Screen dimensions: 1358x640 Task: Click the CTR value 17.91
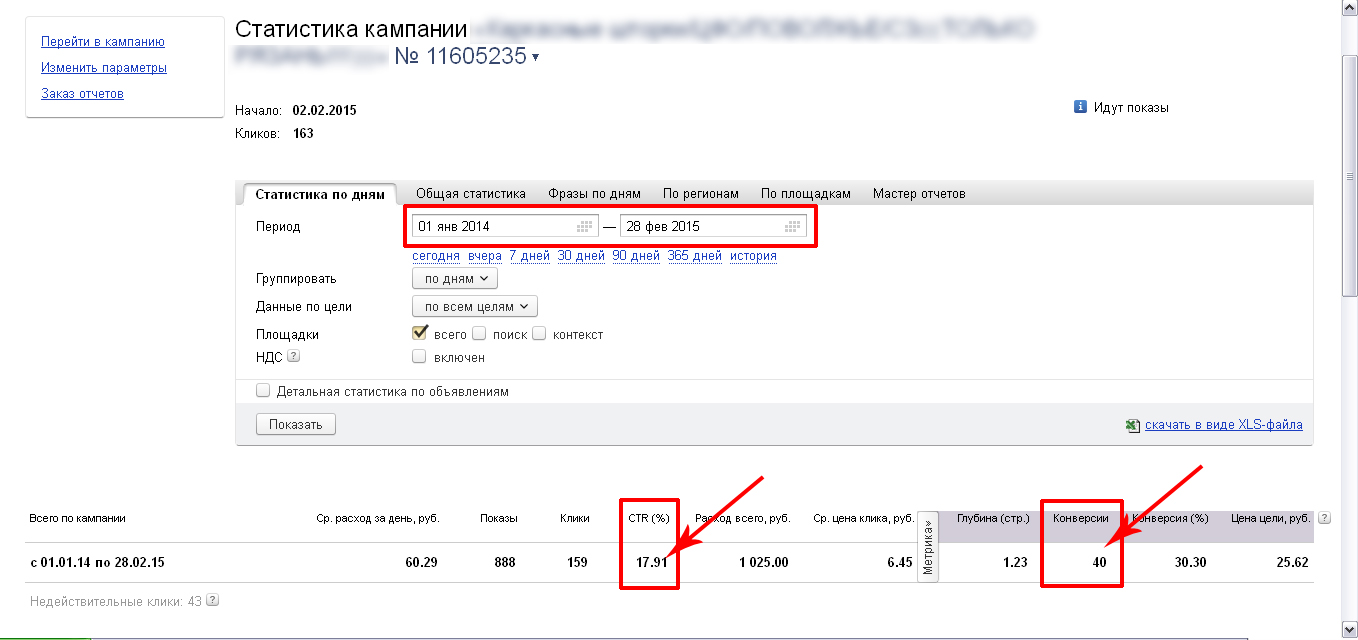pos(651,562)
